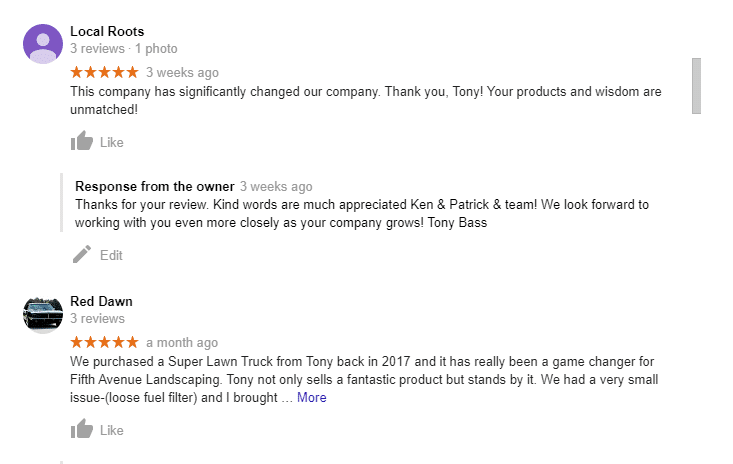This screenshot has width=733, height=464.
Task: Click the five-star rating of Local Roots review
Action: pos(105,72)
